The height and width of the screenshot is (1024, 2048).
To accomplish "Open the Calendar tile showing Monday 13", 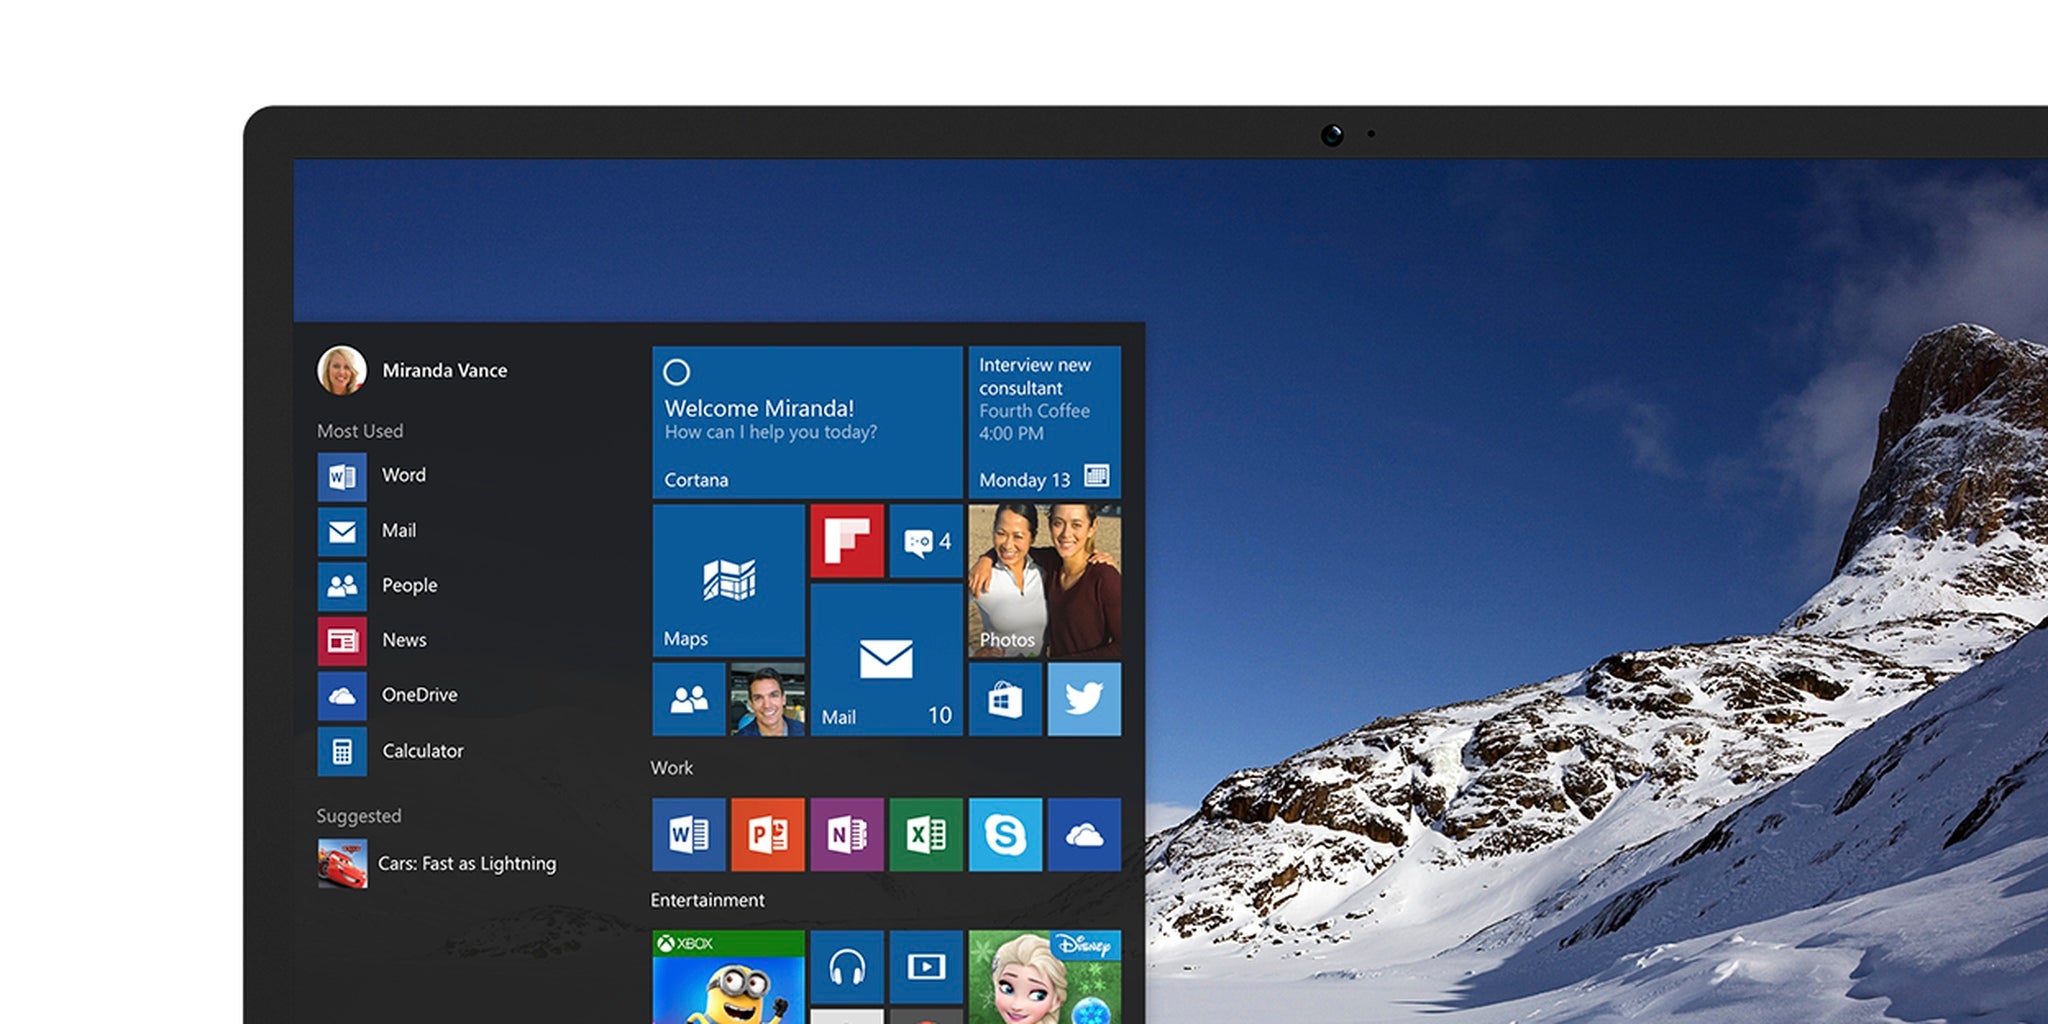I will [1044, 422].
